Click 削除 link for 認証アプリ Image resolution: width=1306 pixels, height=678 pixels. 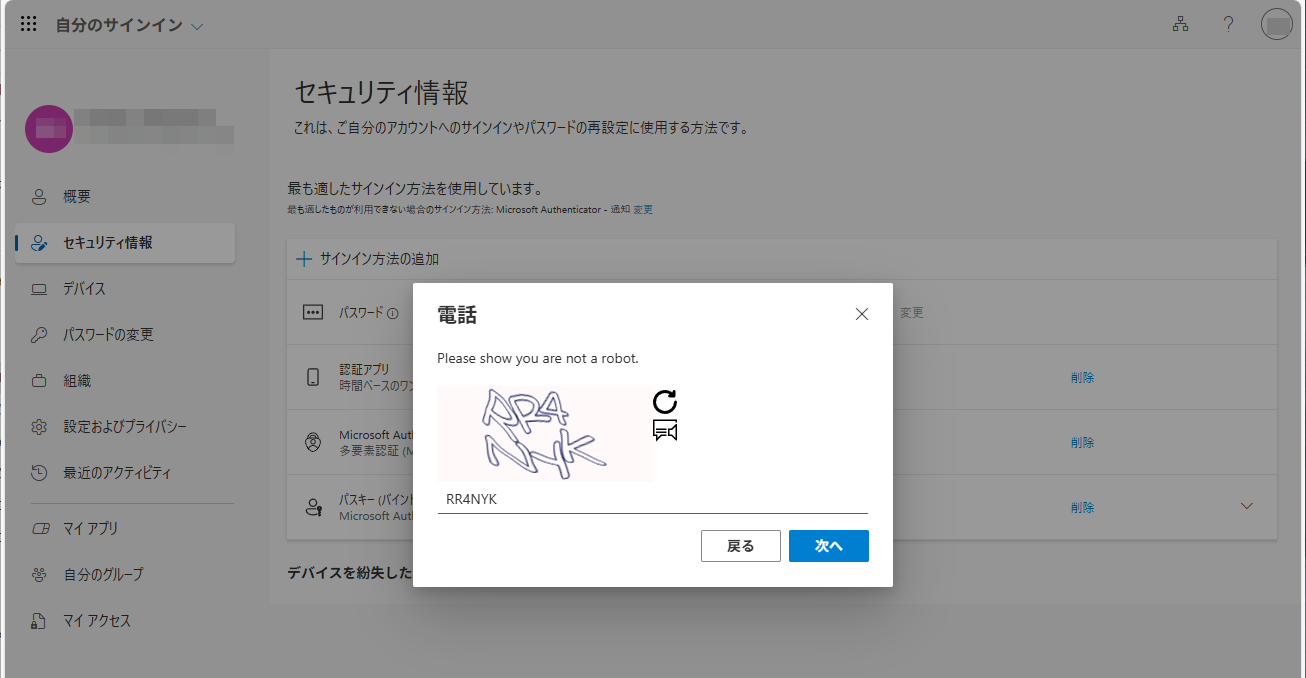[1082, 378]
